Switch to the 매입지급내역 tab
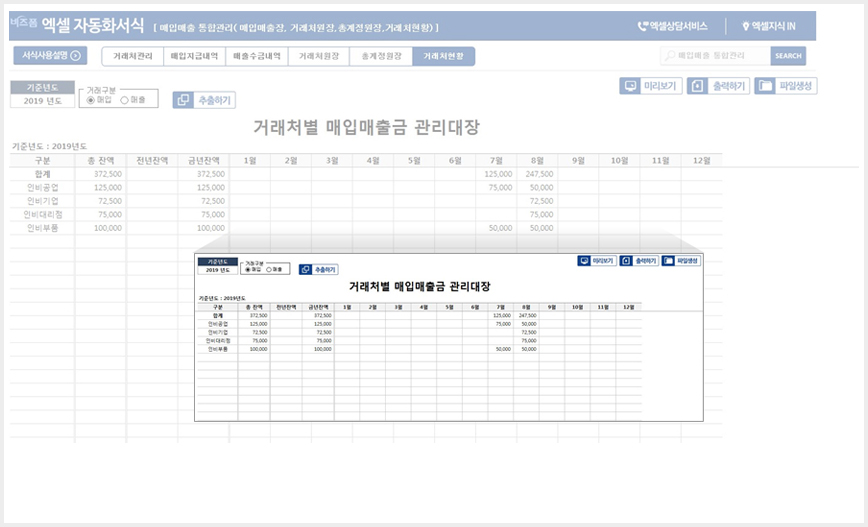Viewport: 868px width, 527px height. [194, 56]
